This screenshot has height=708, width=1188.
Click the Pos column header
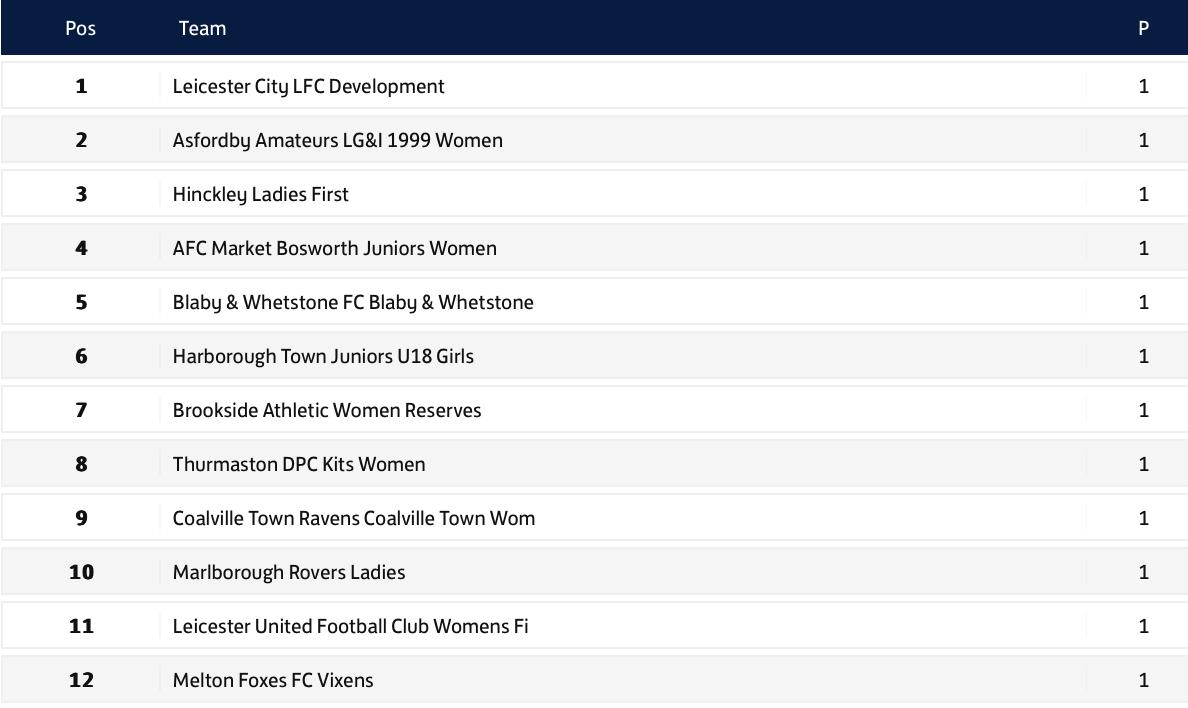[x=80, y=28]
